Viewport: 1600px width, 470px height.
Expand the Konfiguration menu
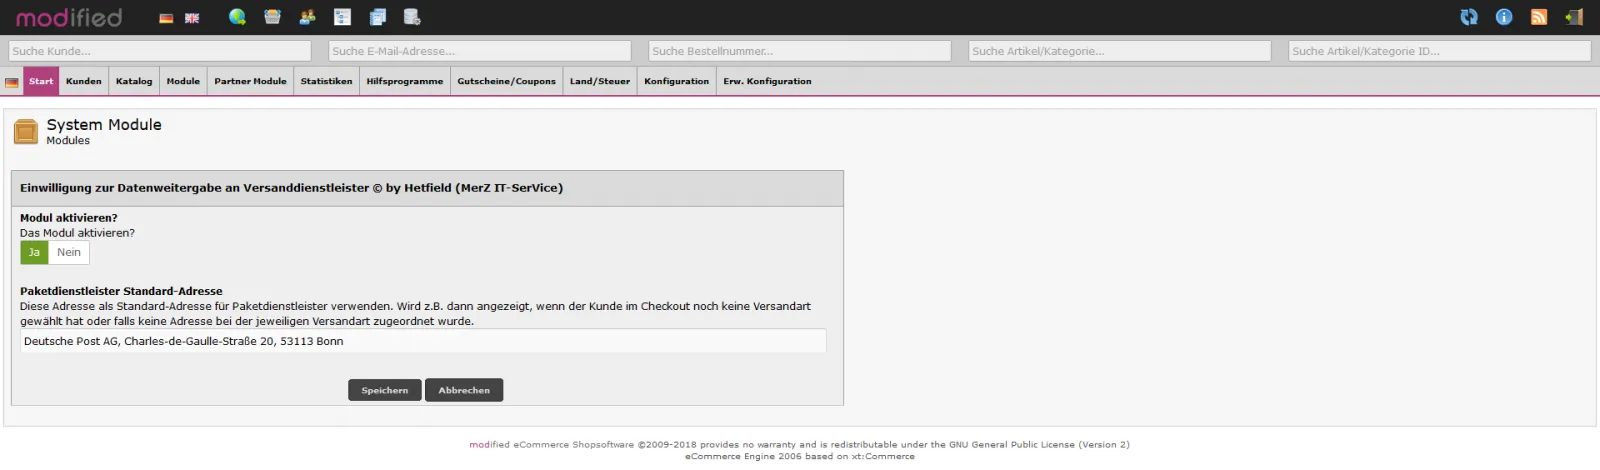(676, 82)
